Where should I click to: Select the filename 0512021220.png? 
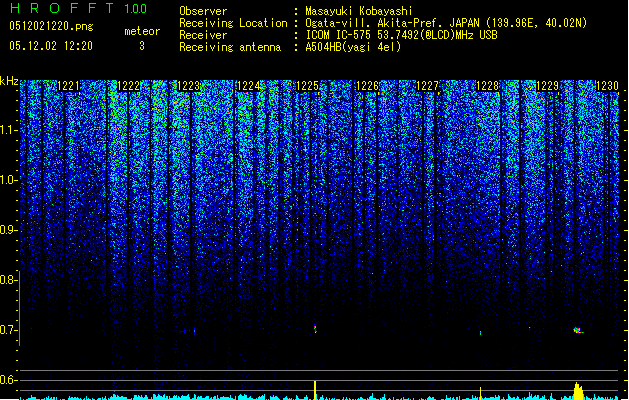coord(51,26)
